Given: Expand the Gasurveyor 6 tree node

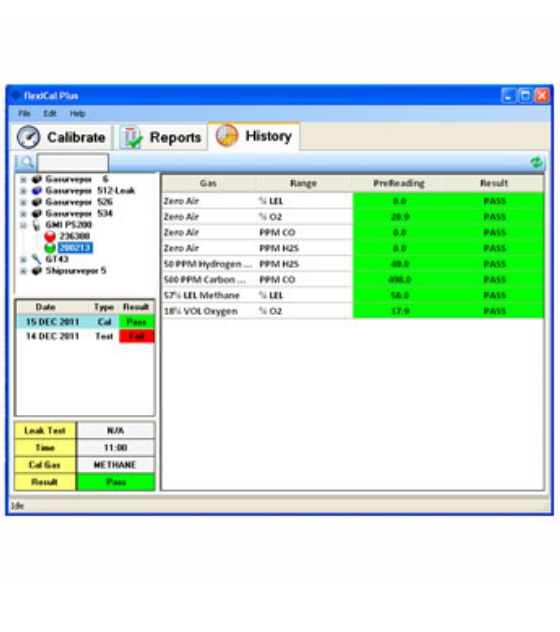Looking at the screenshot, I should click(x=23, y=179).
